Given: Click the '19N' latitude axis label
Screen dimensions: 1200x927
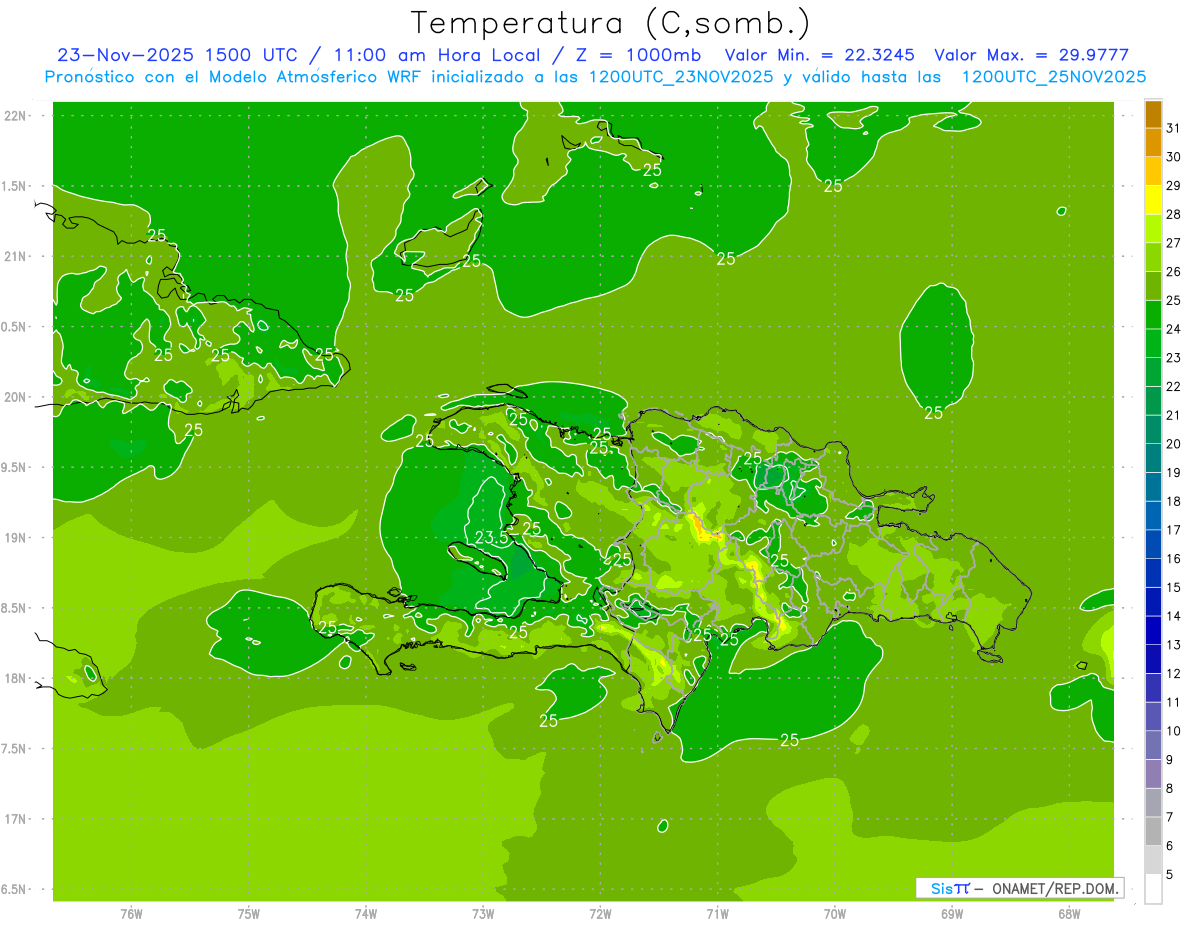Looking at the screenshot, I should tap(15, 538).
